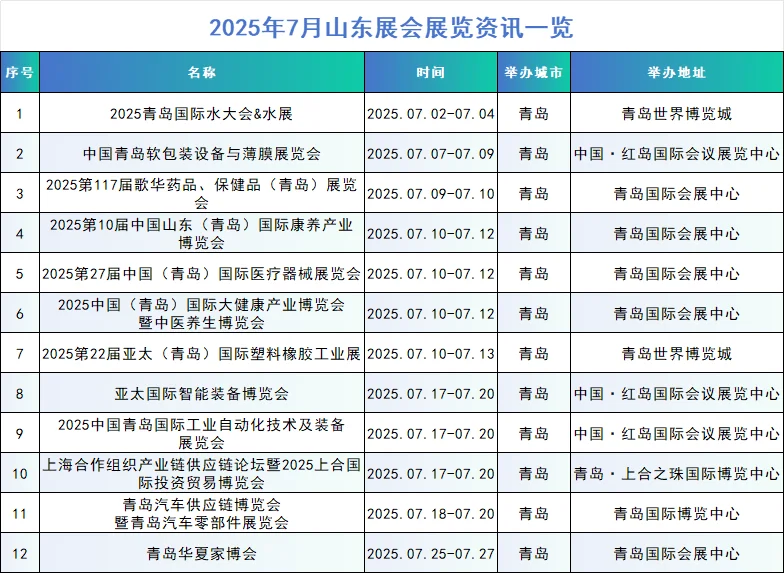Select 2025第117届歌华药品、保健品（青岛）展览会 cell
The image size is (784, 573).
pos(202,194)
